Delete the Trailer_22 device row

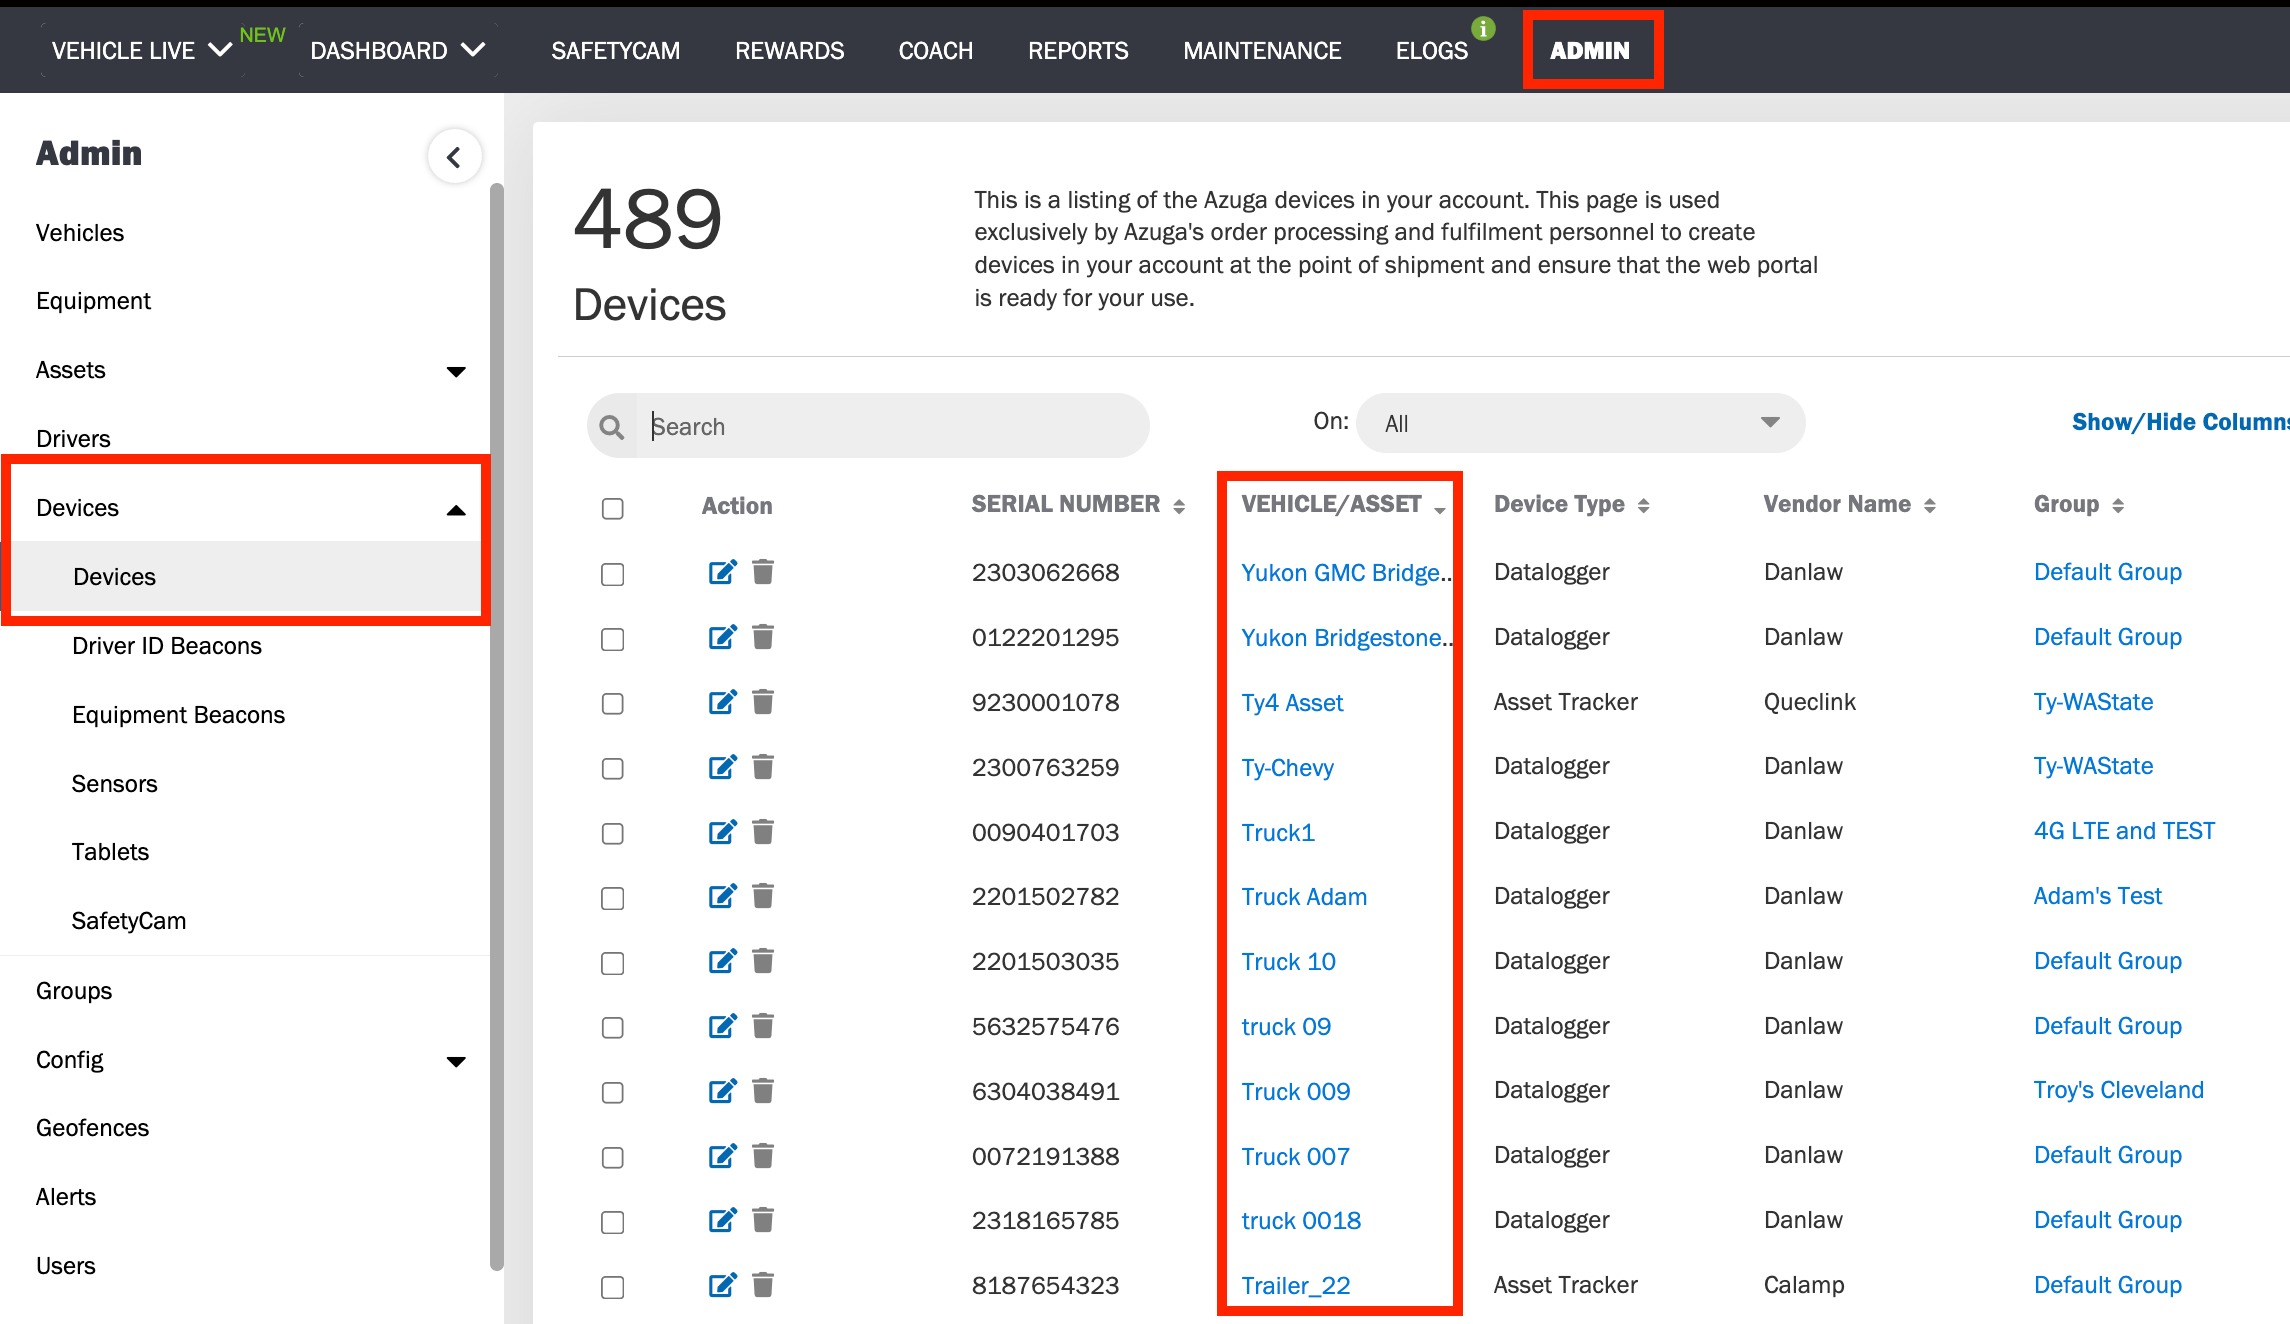pyautogui.click(x=763, y=1285)
